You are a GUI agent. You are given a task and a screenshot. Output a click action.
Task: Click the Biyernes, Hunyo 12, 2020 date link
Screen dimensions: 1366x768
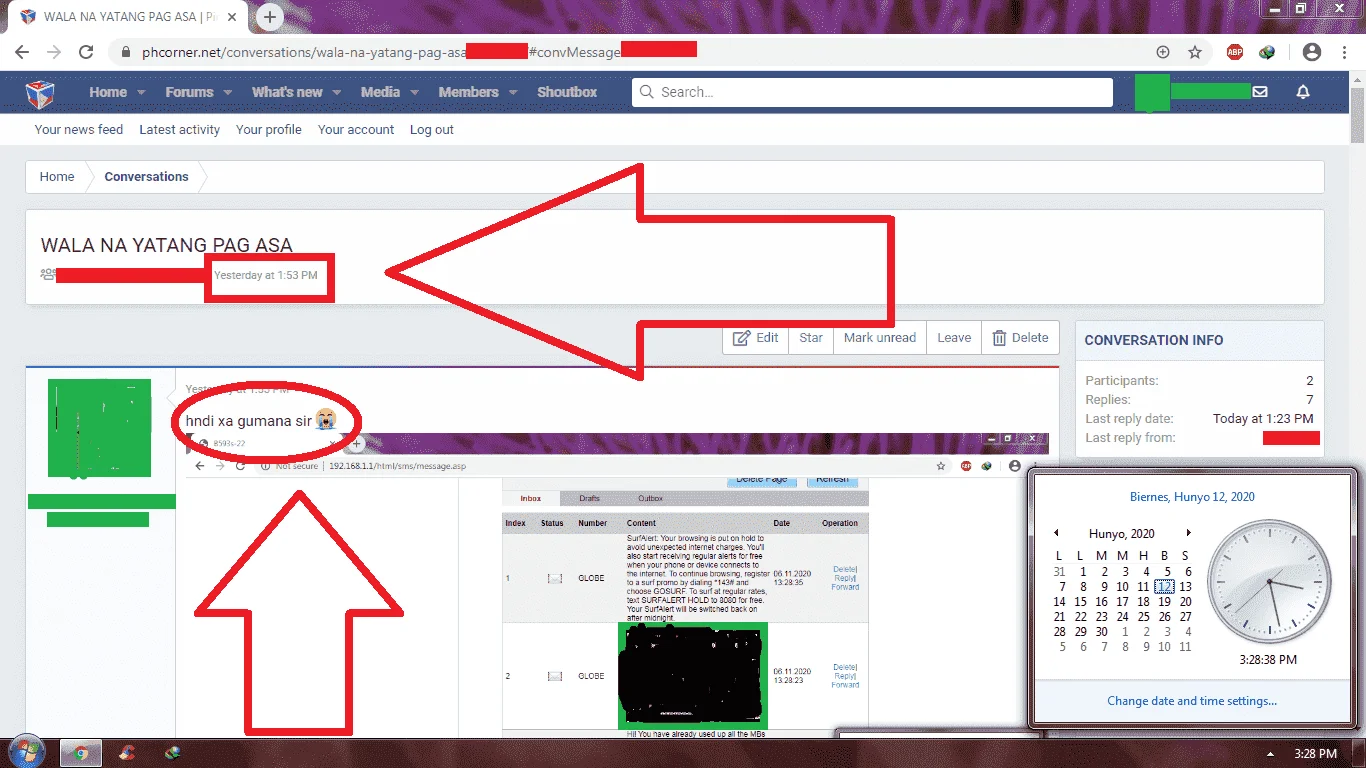coord(1192,497)
